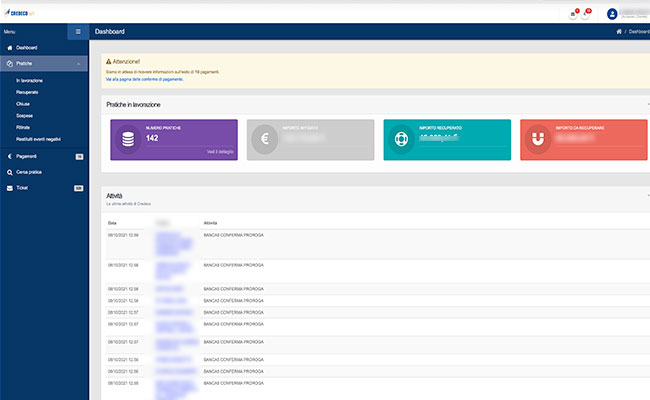This screenshot has width=650, height=400.
Task: Open the Chiuse submenu item
Action: click(23, 104)
